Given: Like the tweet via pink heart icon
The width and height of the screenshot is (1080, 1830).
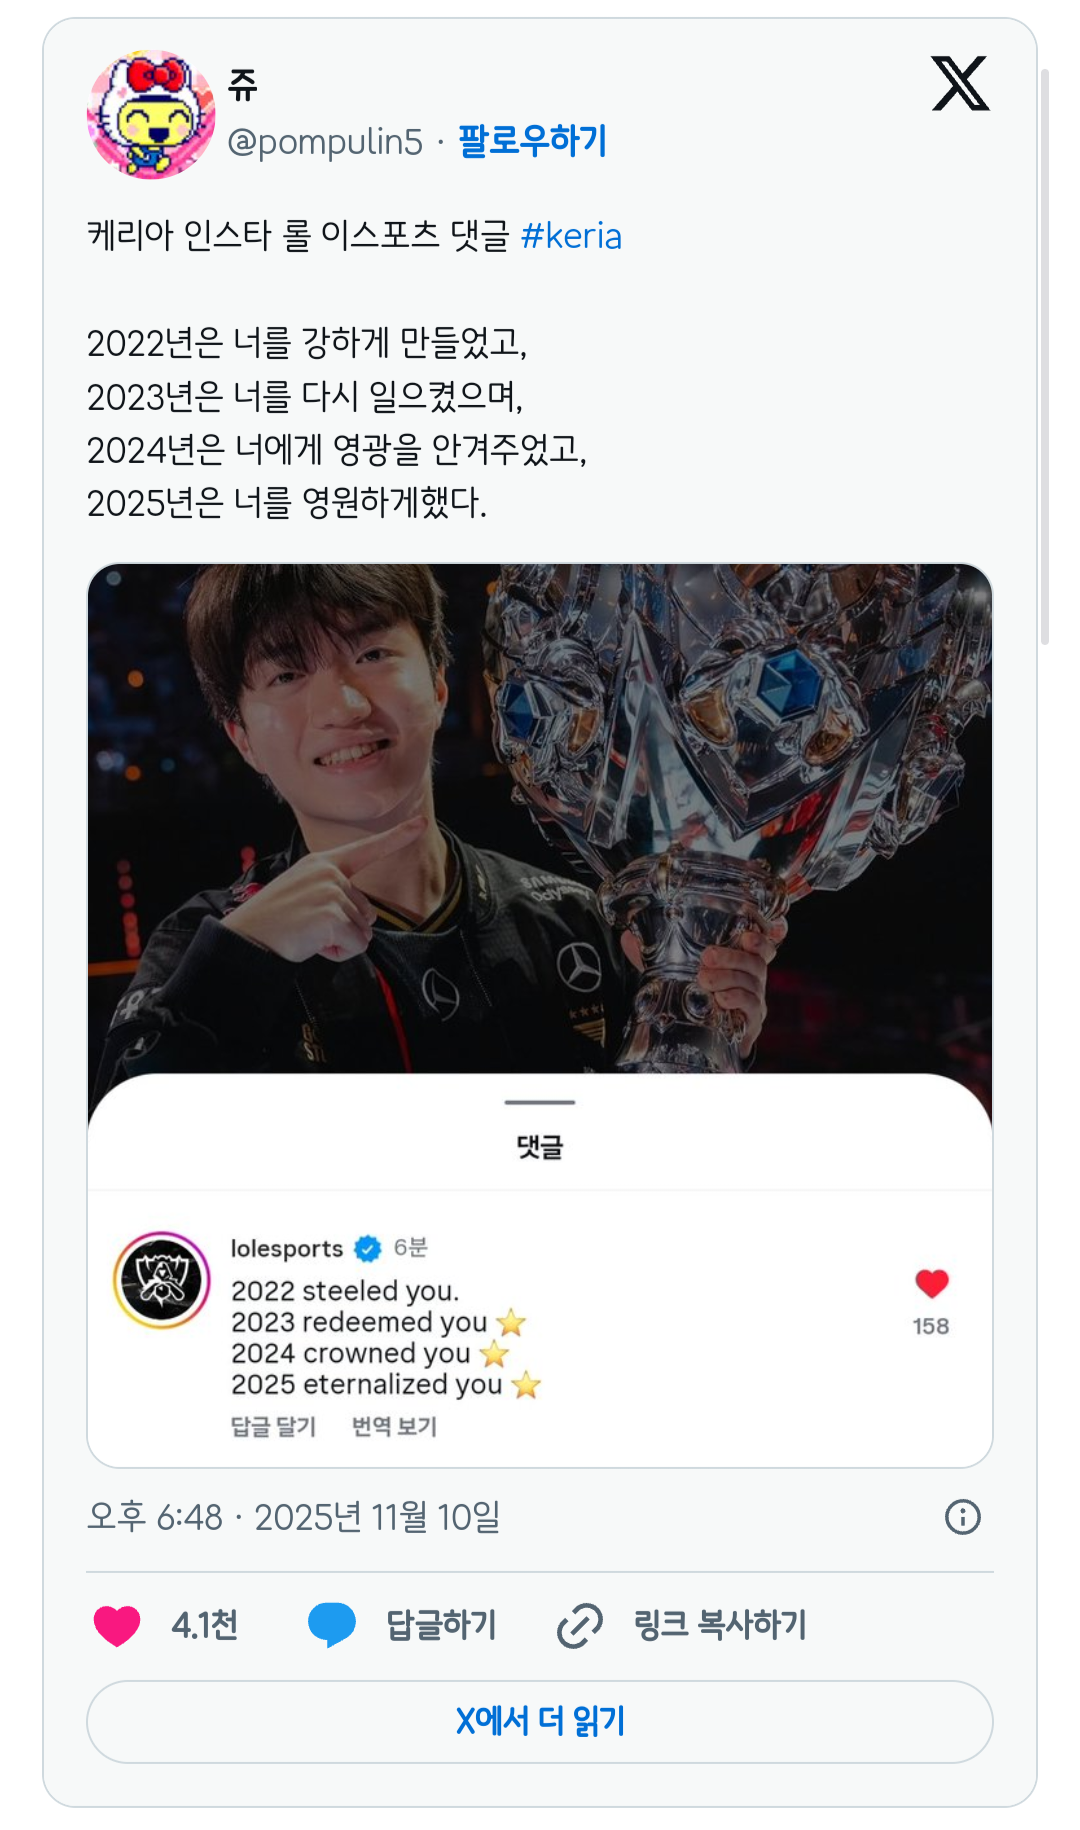Looking at the screenshot, I should (117, 1625).
